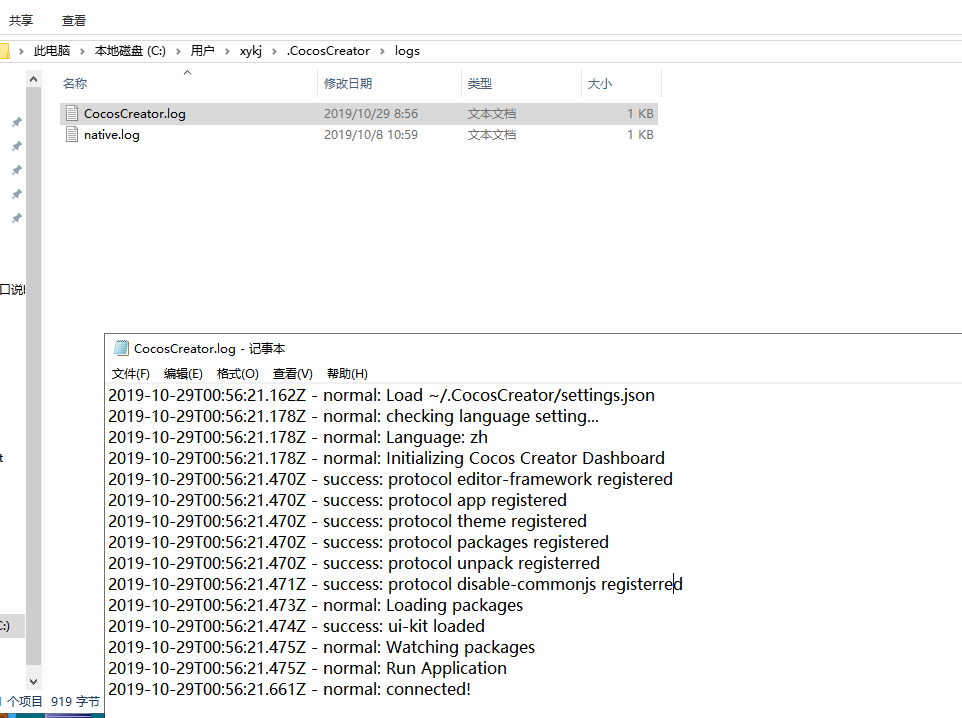Expand chevron before 此电脑 in breadcrumb

21,51
